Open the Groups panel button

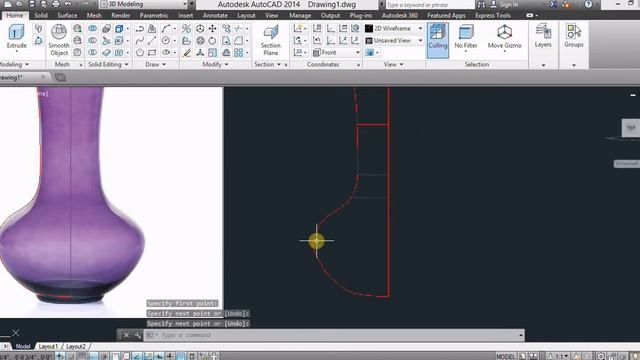pos(573,36)
